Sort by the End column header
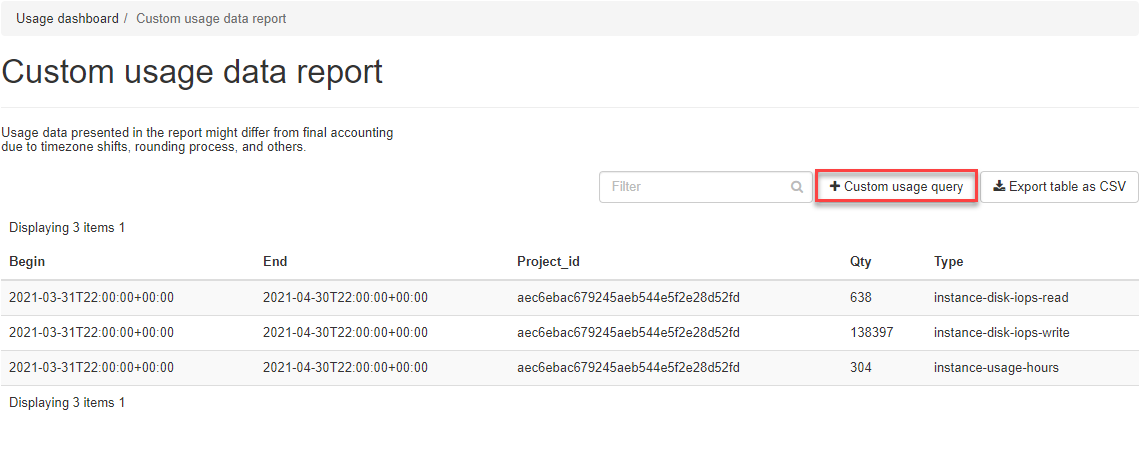The height and width of the screenshot is (468, 1147). pos(275,262)
